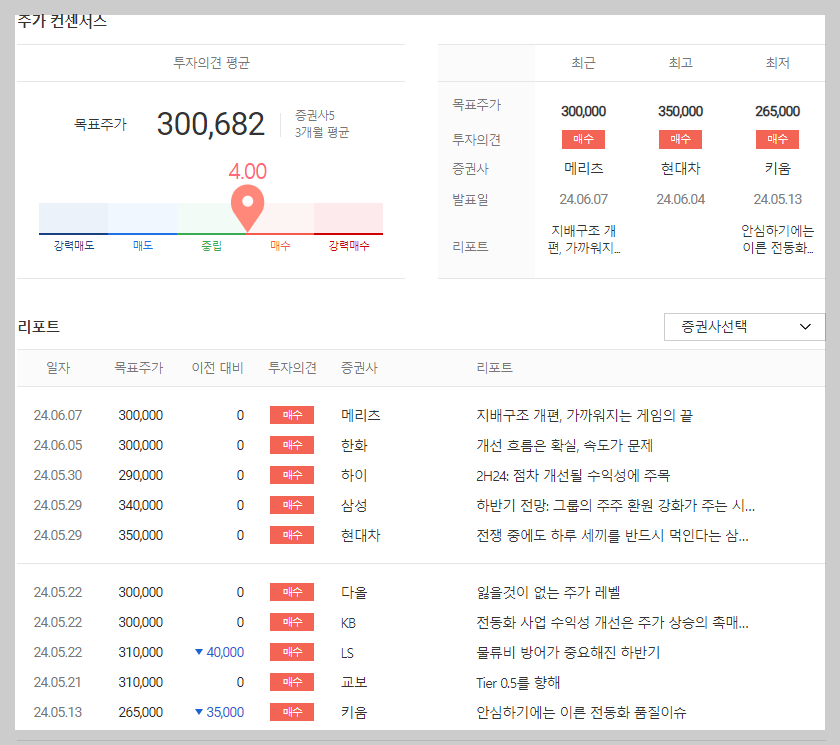Click the 메리츠 name in consensus summary
This screenshot has width=840, height=745.
pyautogui.click(x=583, y=169)
